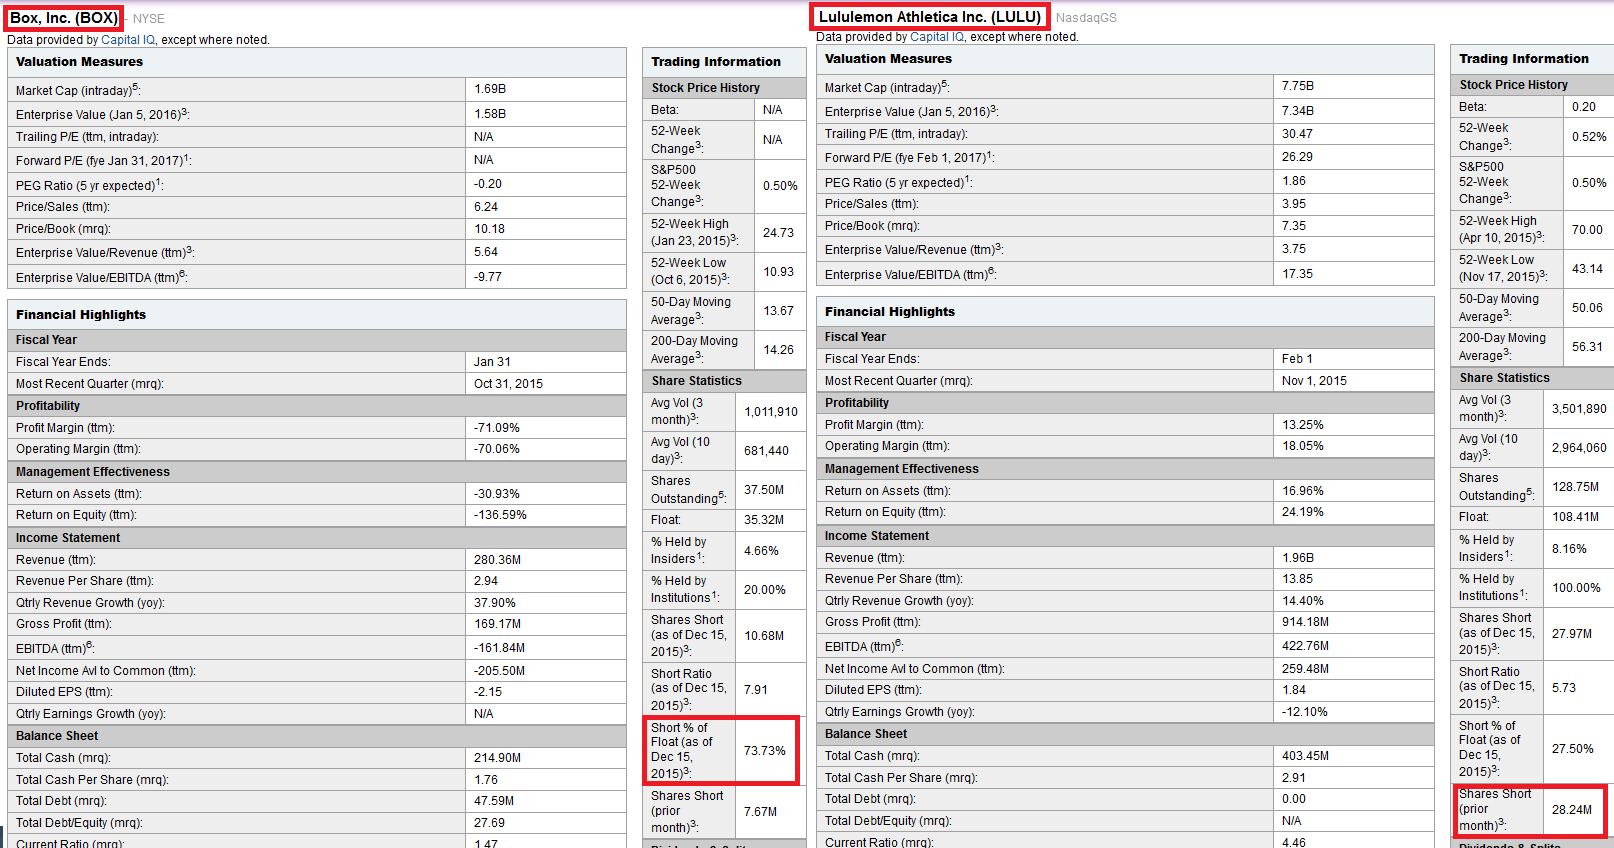1614x848 pixels.
Task: Select Lululemon net income '259.48M'
Action: [1305, 669]
